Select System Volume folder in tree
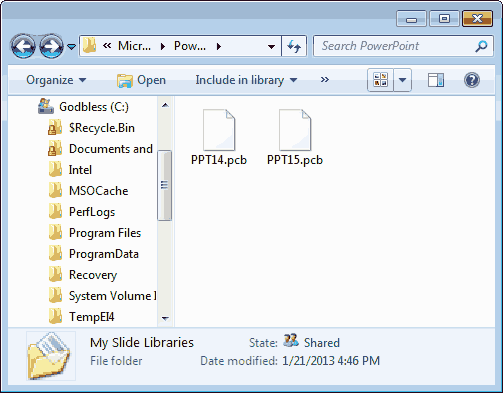Image resolution: width=503 pixels, height=393 pixels. pos(112,296)
